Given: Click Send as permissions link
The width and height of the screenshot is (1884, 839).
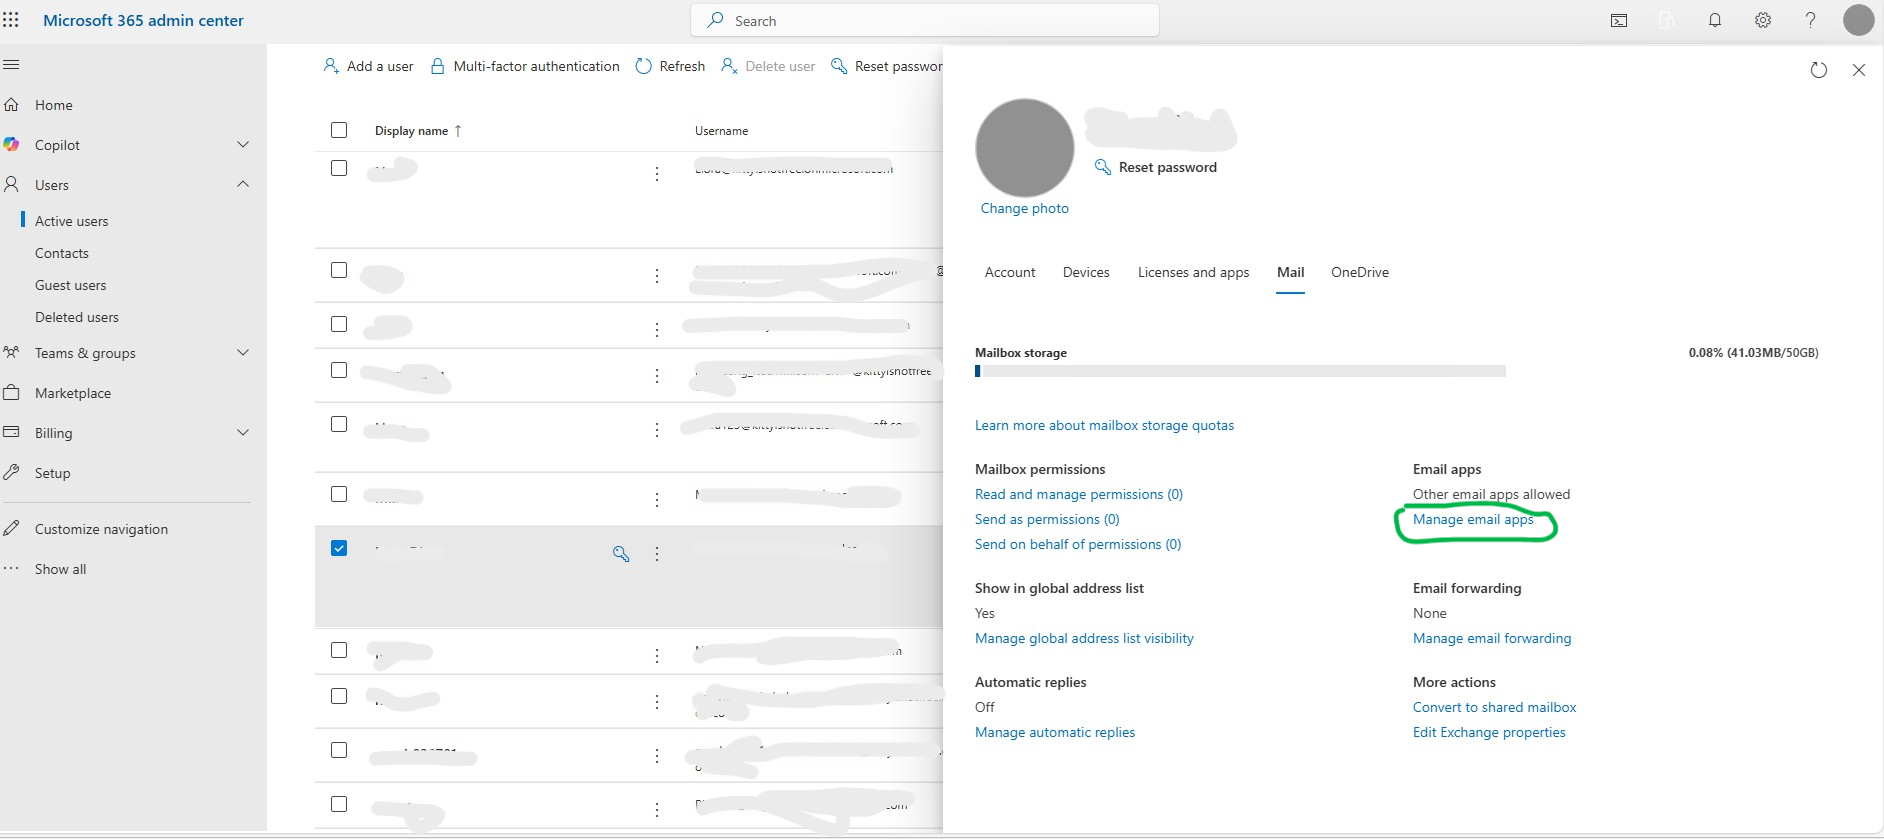Looking at the screenshot, I should coord(1047,519).
